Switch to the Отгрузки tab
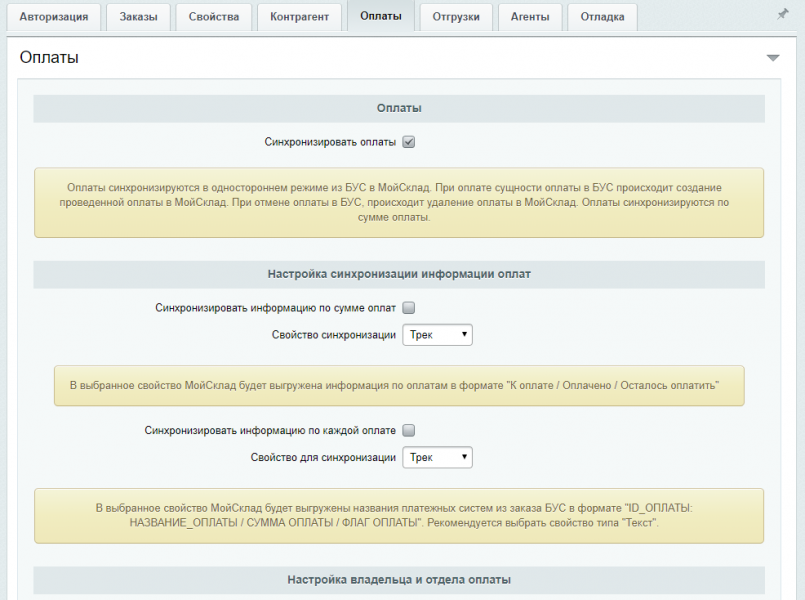Image resolution: width=805 pixels, height=600 pixels. click(456, 17)
